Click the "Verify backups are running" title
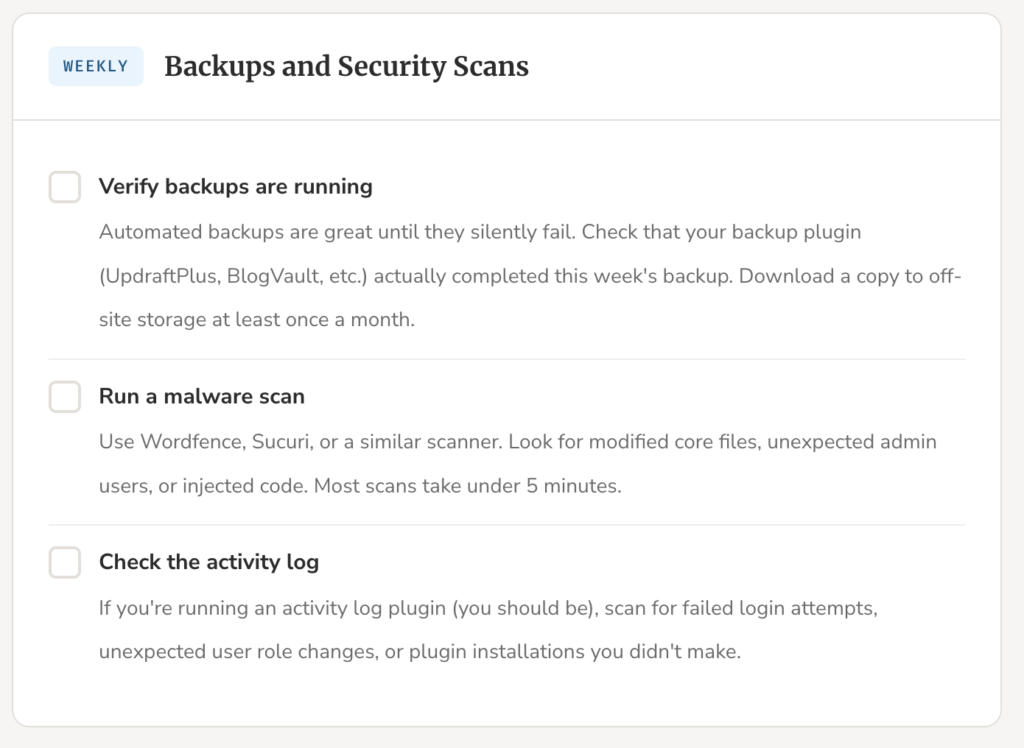The image size is (1024, 748). [235, 187]
